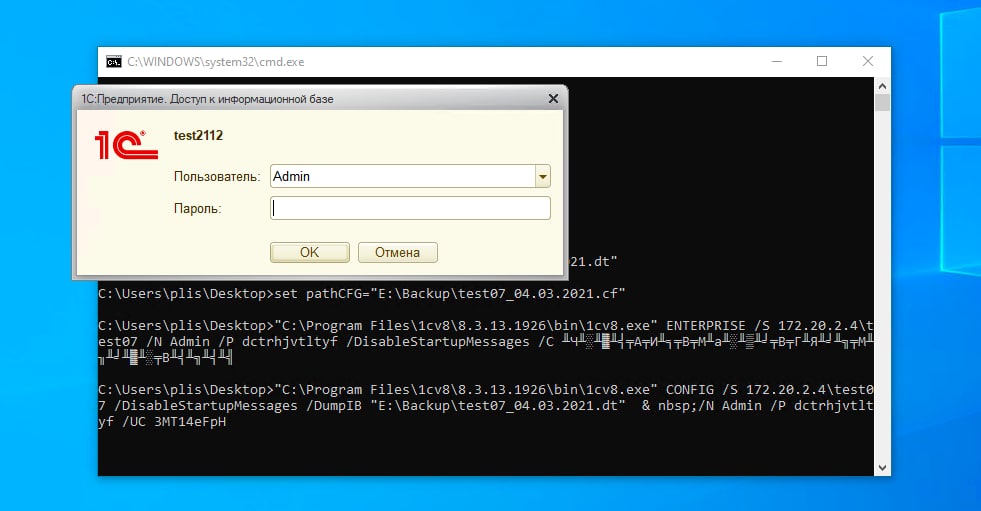Click the test2112 database name
The image size is (981, 511).
pos(198,136)
